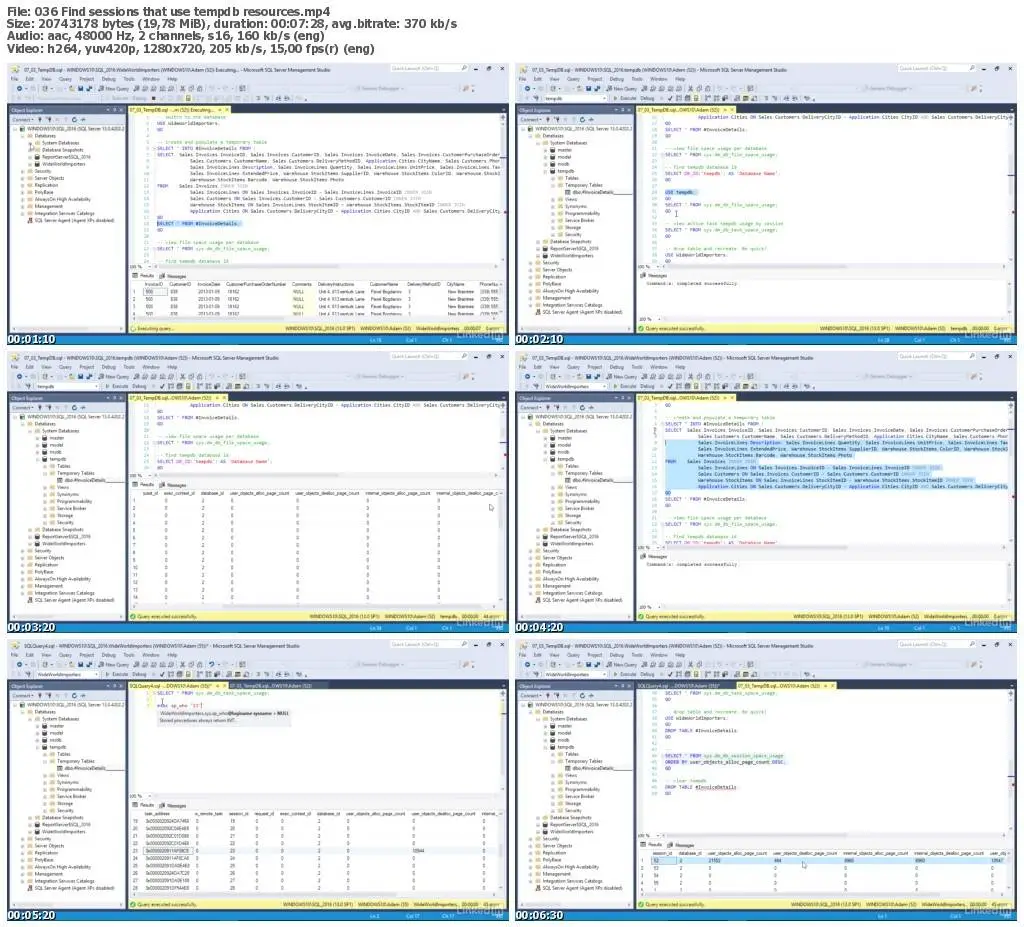Click Connect in Object Explorer, 00:05:20 frame

(x=22, y=696)
